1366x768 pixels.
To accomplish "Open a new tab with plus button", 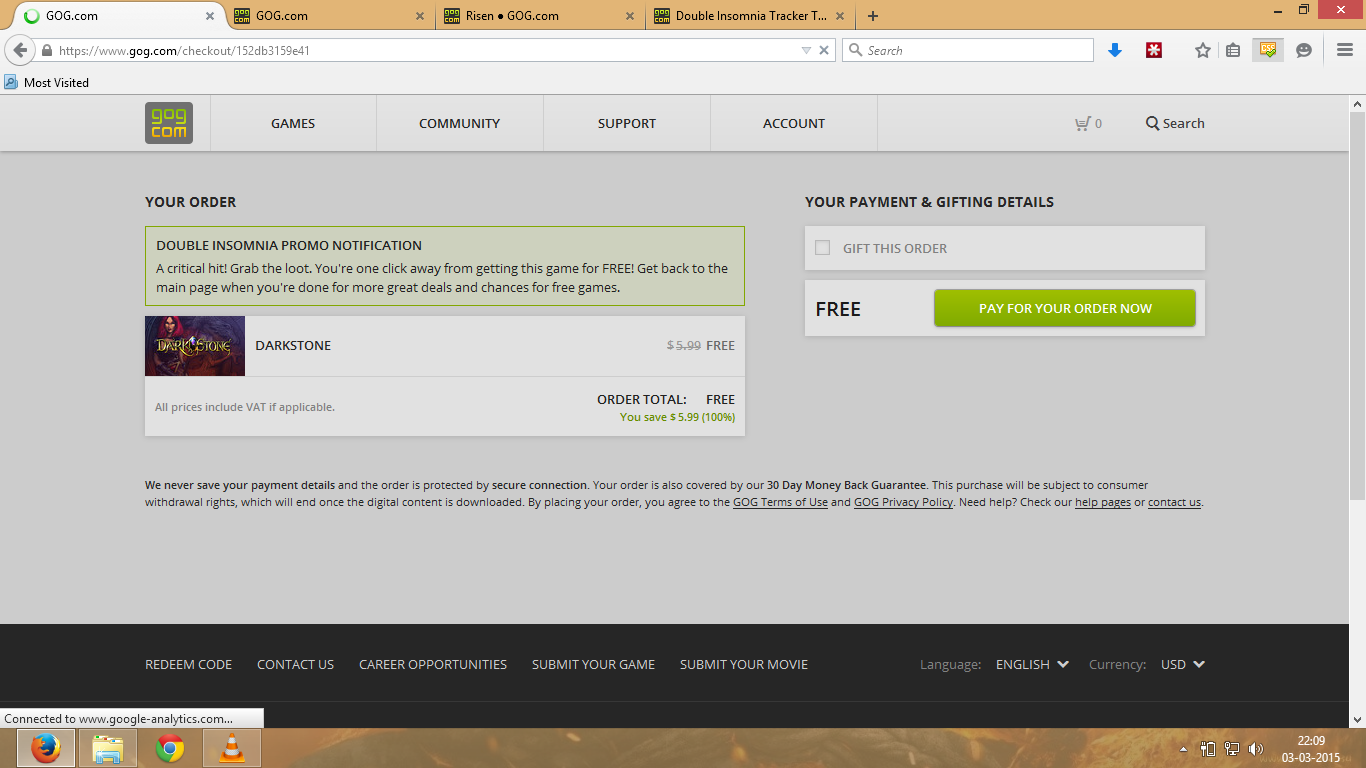I will 873,16.
